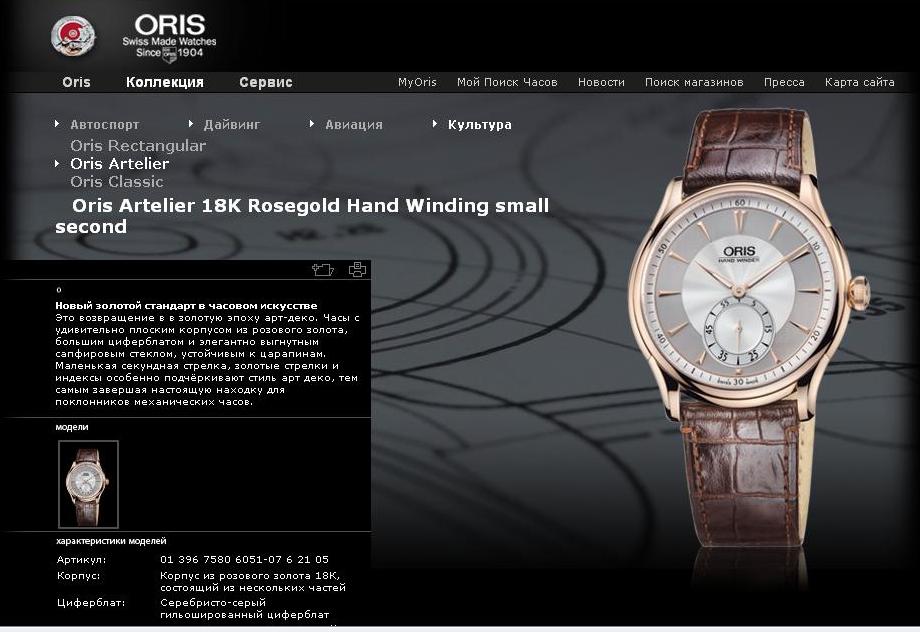Select Oris Rectangular collection
The height and width of the screenshot is (632, 920).
(138, 146)
